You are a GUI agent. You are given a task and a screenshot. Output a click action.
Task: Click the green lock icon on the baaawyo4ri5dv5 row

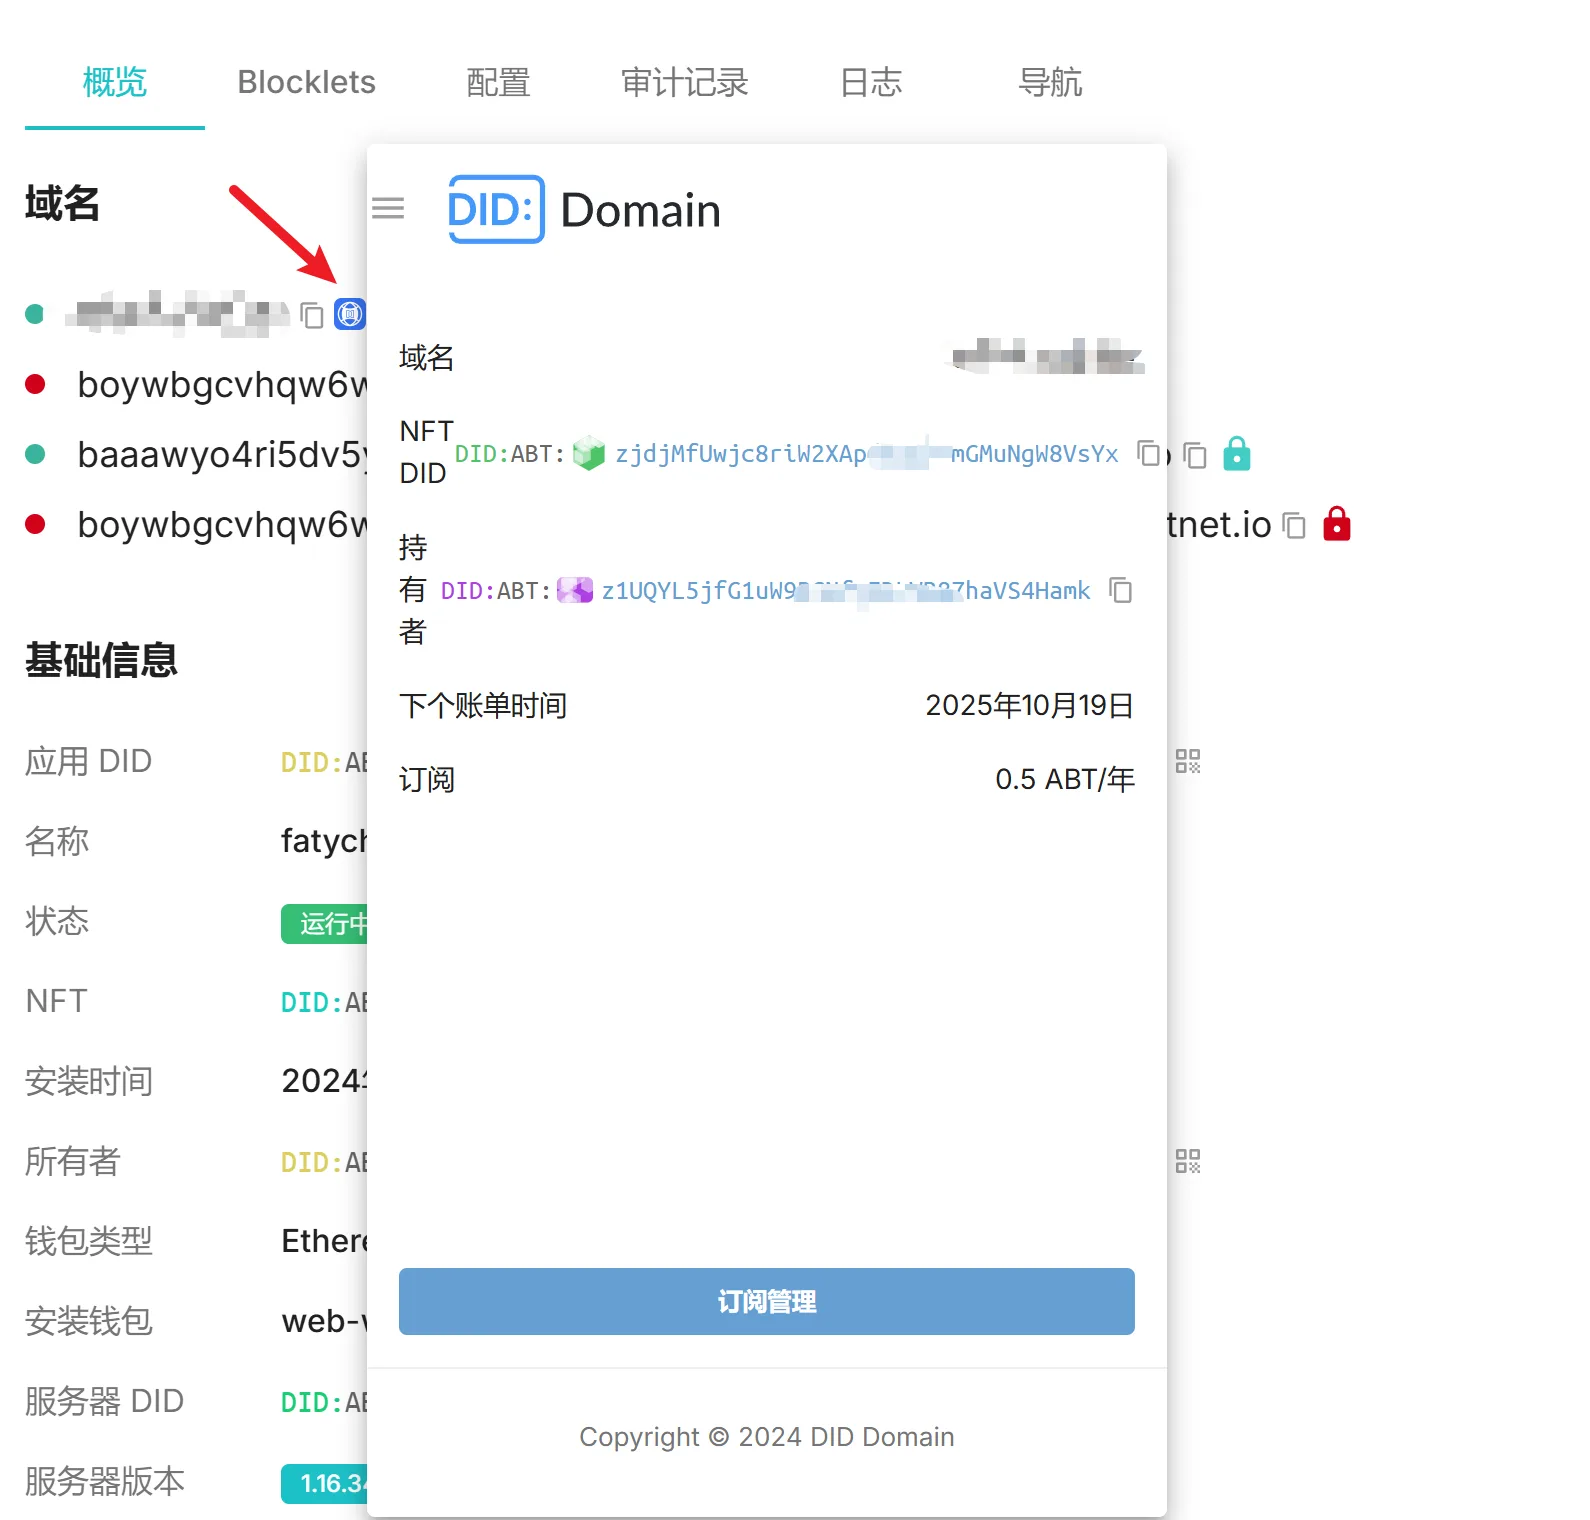(x=1237, y=454)
